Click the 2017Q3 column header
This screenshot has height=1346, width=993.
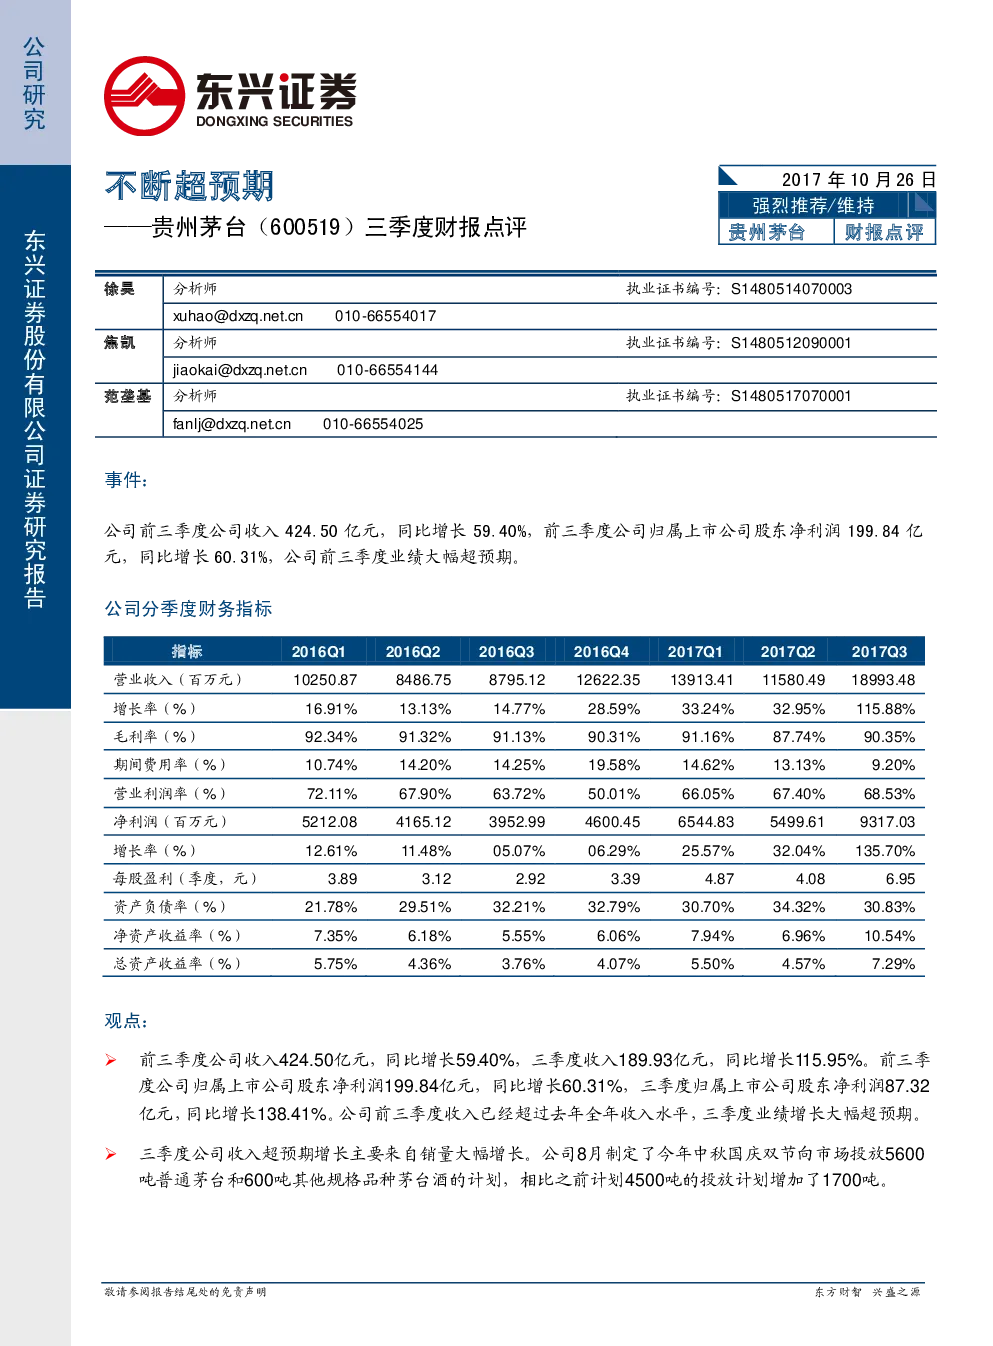(x=879, y=651)
